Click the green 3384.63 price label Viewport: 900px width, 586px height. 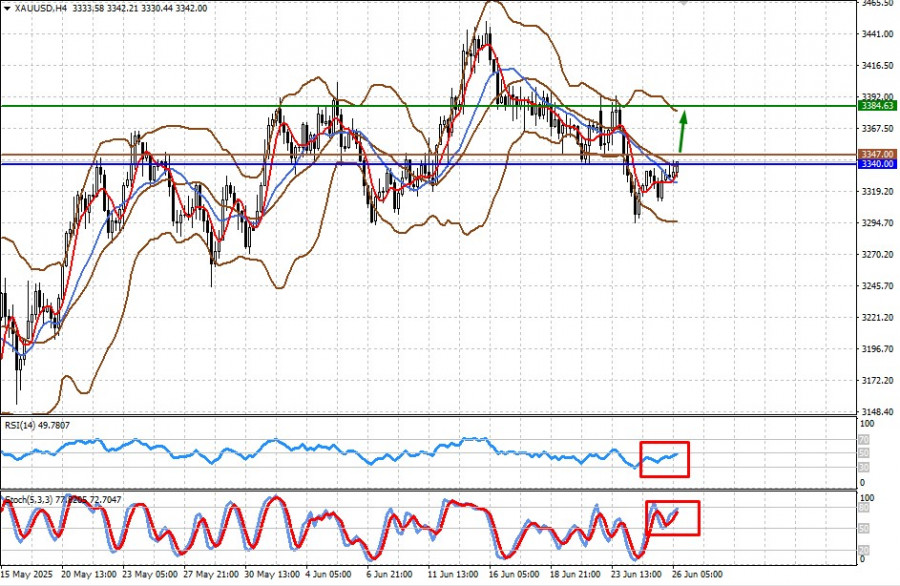pos(878,106)
